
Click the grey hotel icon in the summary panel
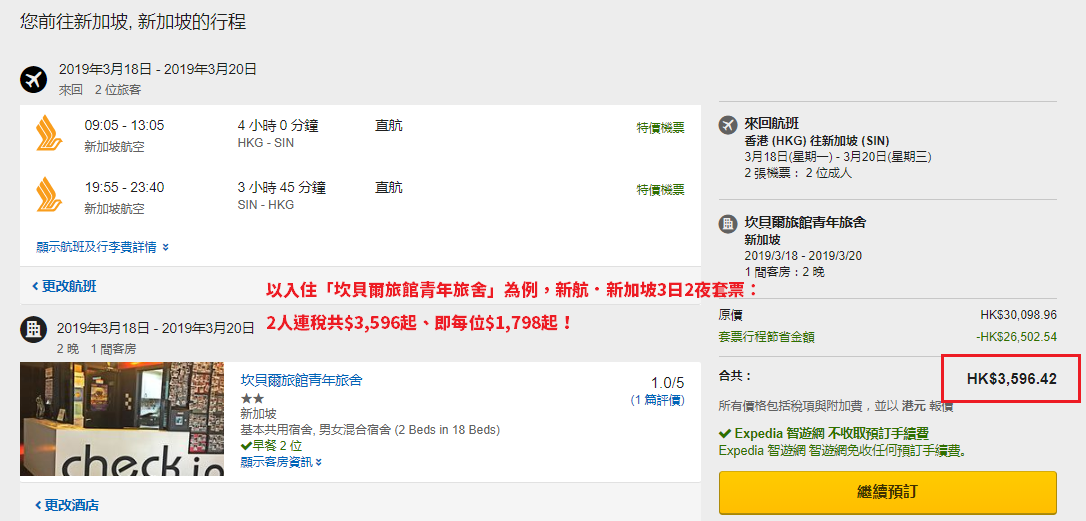coord(728,224)
